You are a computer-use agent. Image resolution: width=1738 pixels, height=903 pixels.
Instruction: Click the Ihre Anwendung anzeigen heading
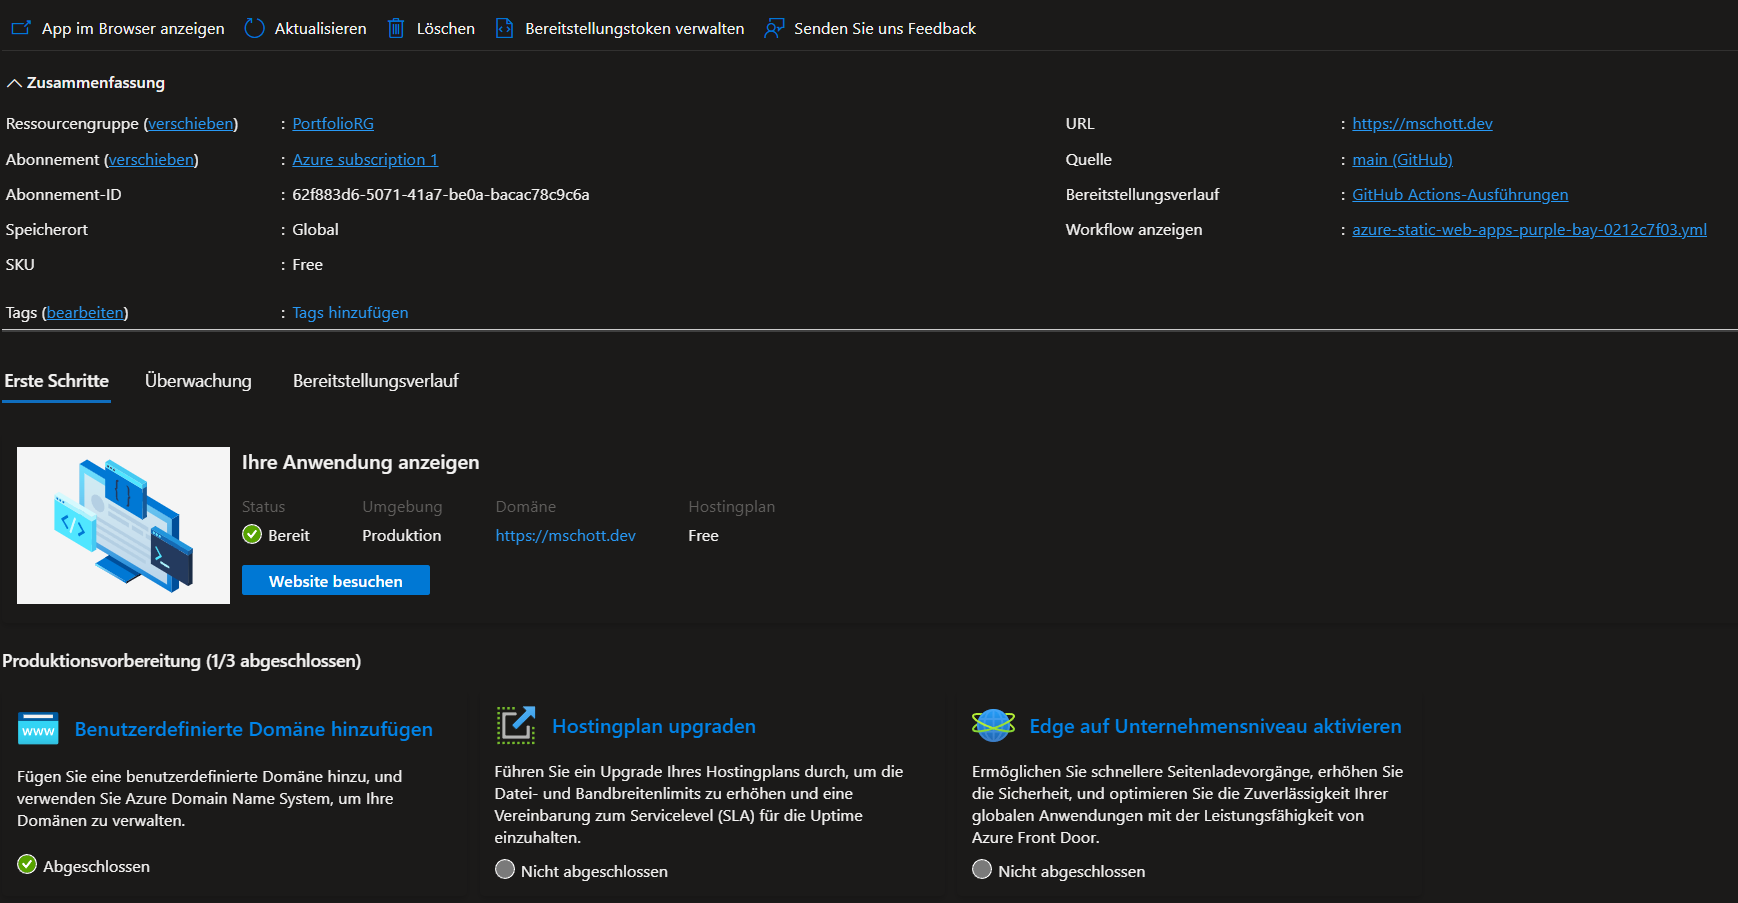tap(360, 463)
